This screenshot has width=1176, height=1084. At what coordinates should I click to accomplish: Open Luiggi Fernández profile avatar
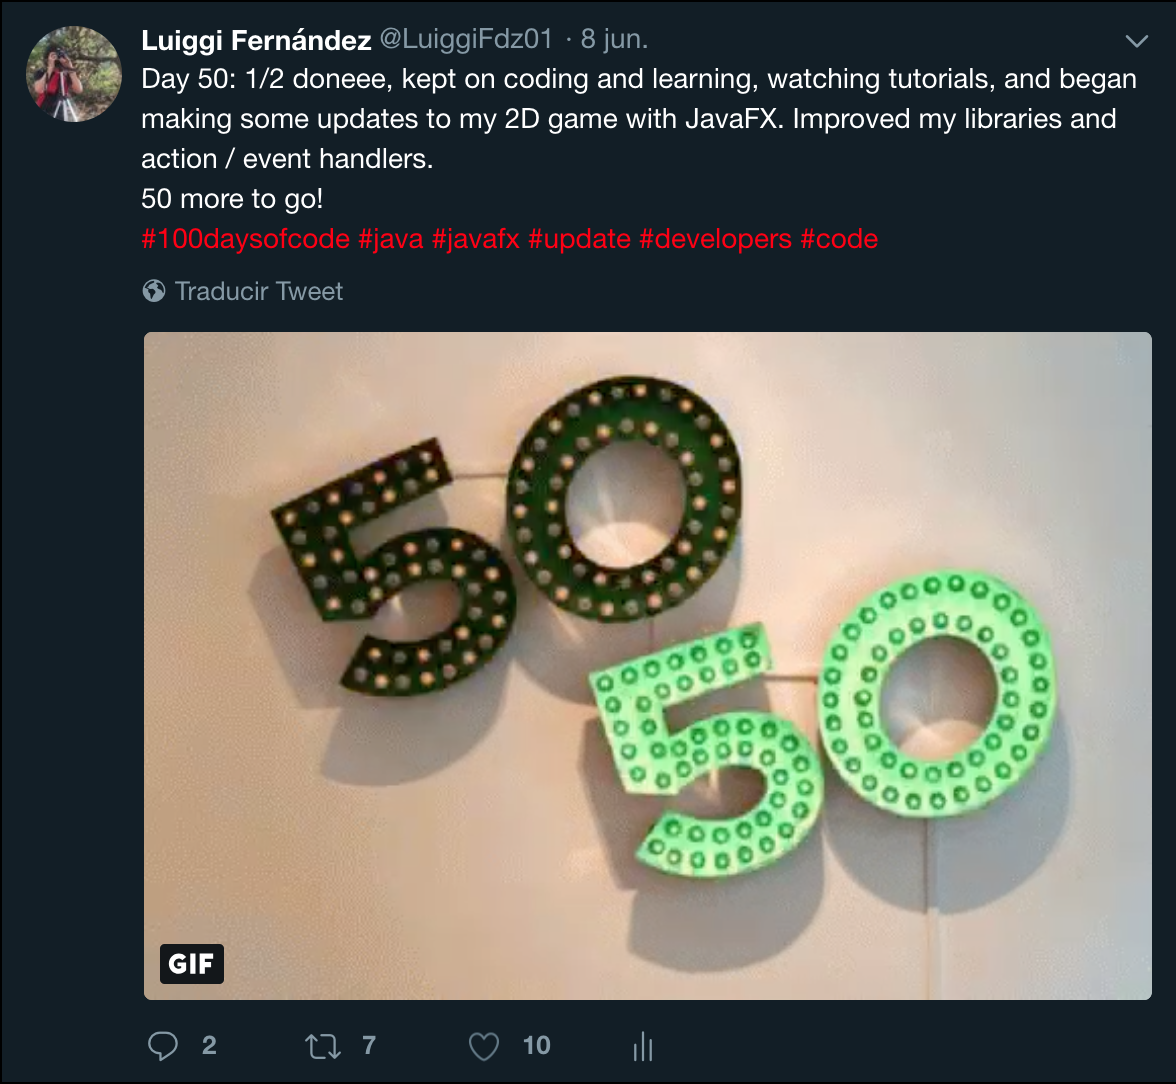click(x=74, y=74)
